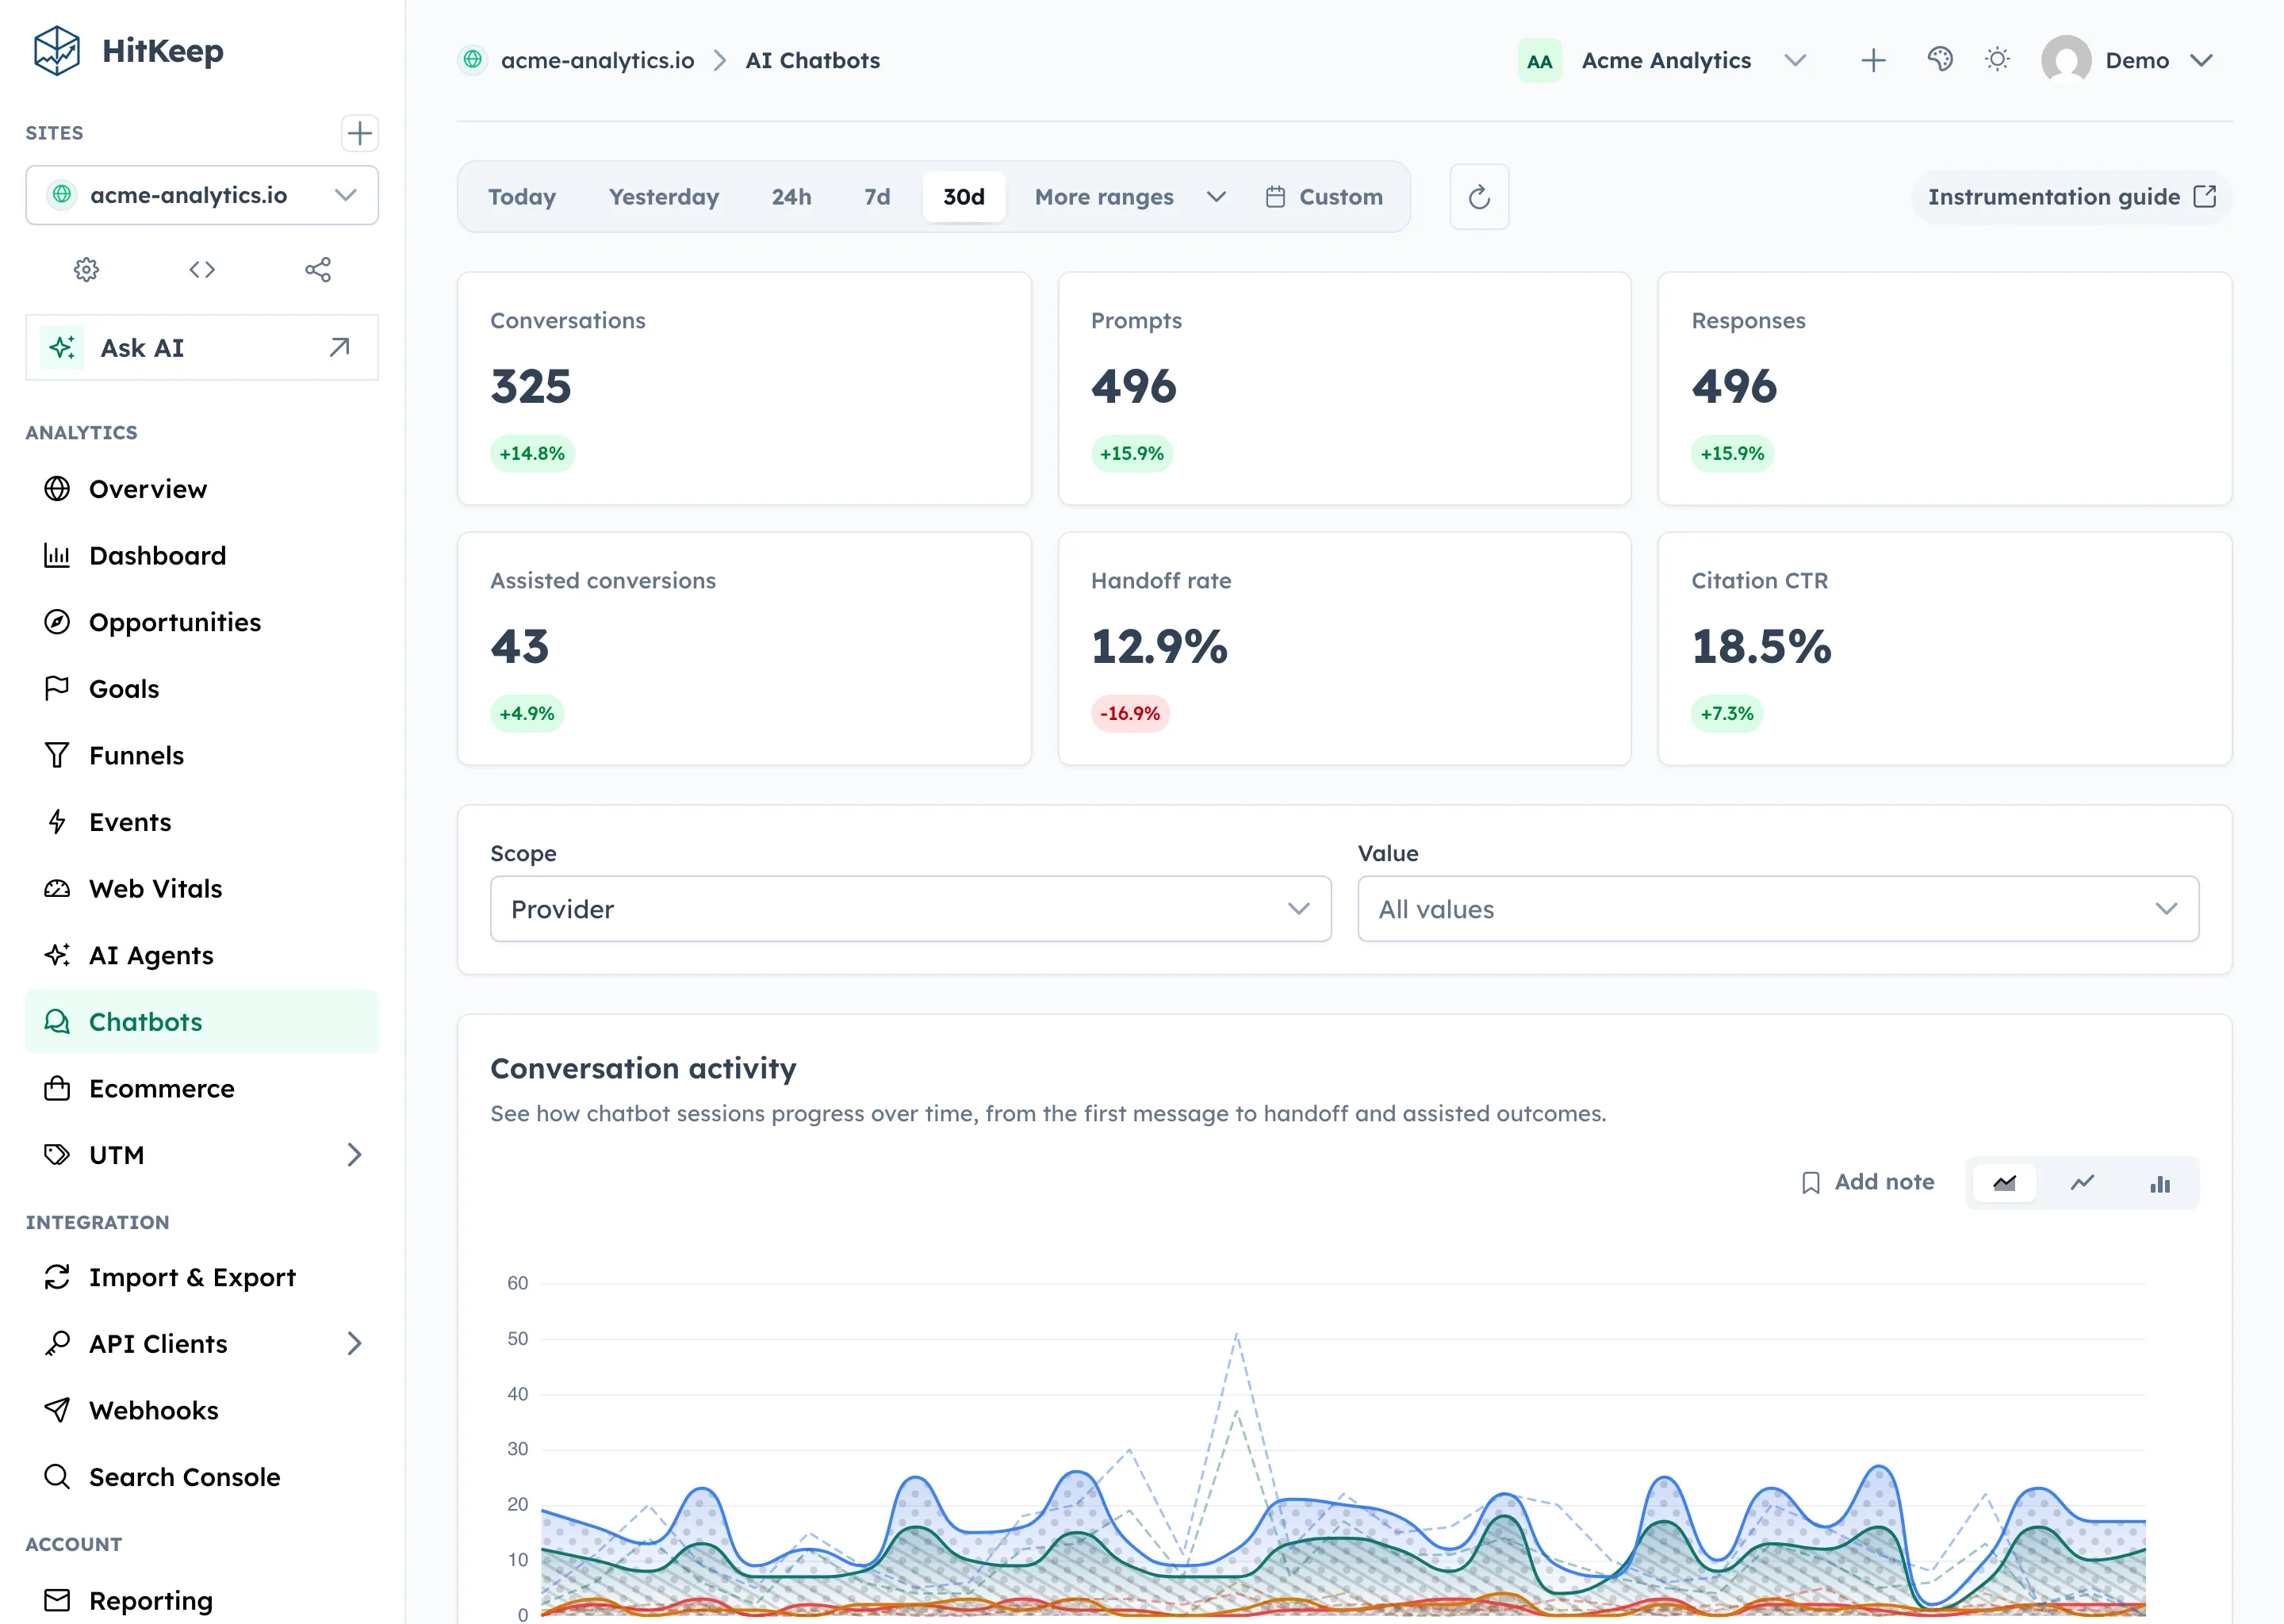2284x1624 pixels.
Task: Click the HitKeep logo icon
Action: (x=56, y=51)
